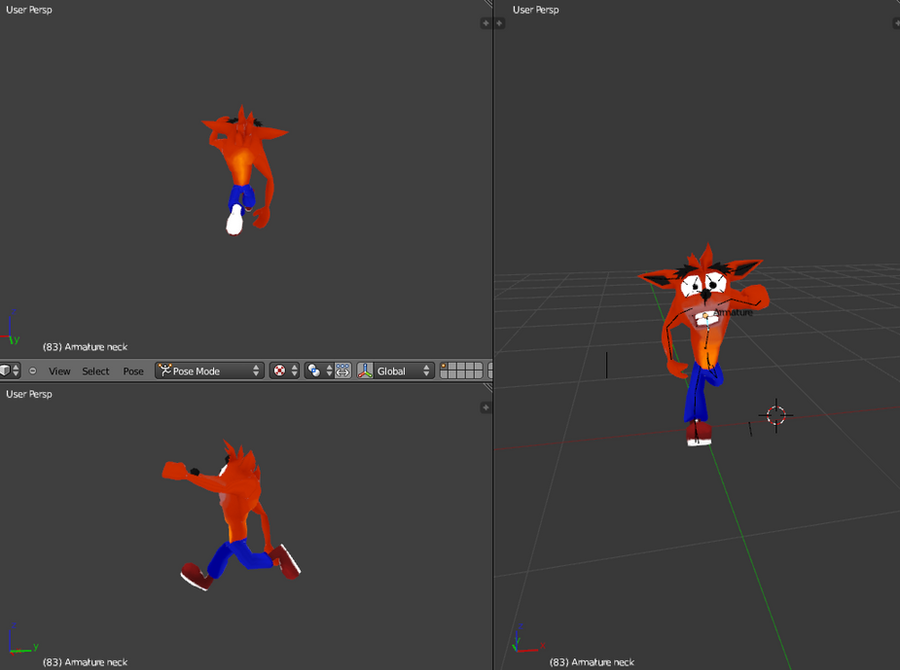Open the View menu in the header
Image resolution: width=900 pixels, height=670 pixels.
click(59, 371)
